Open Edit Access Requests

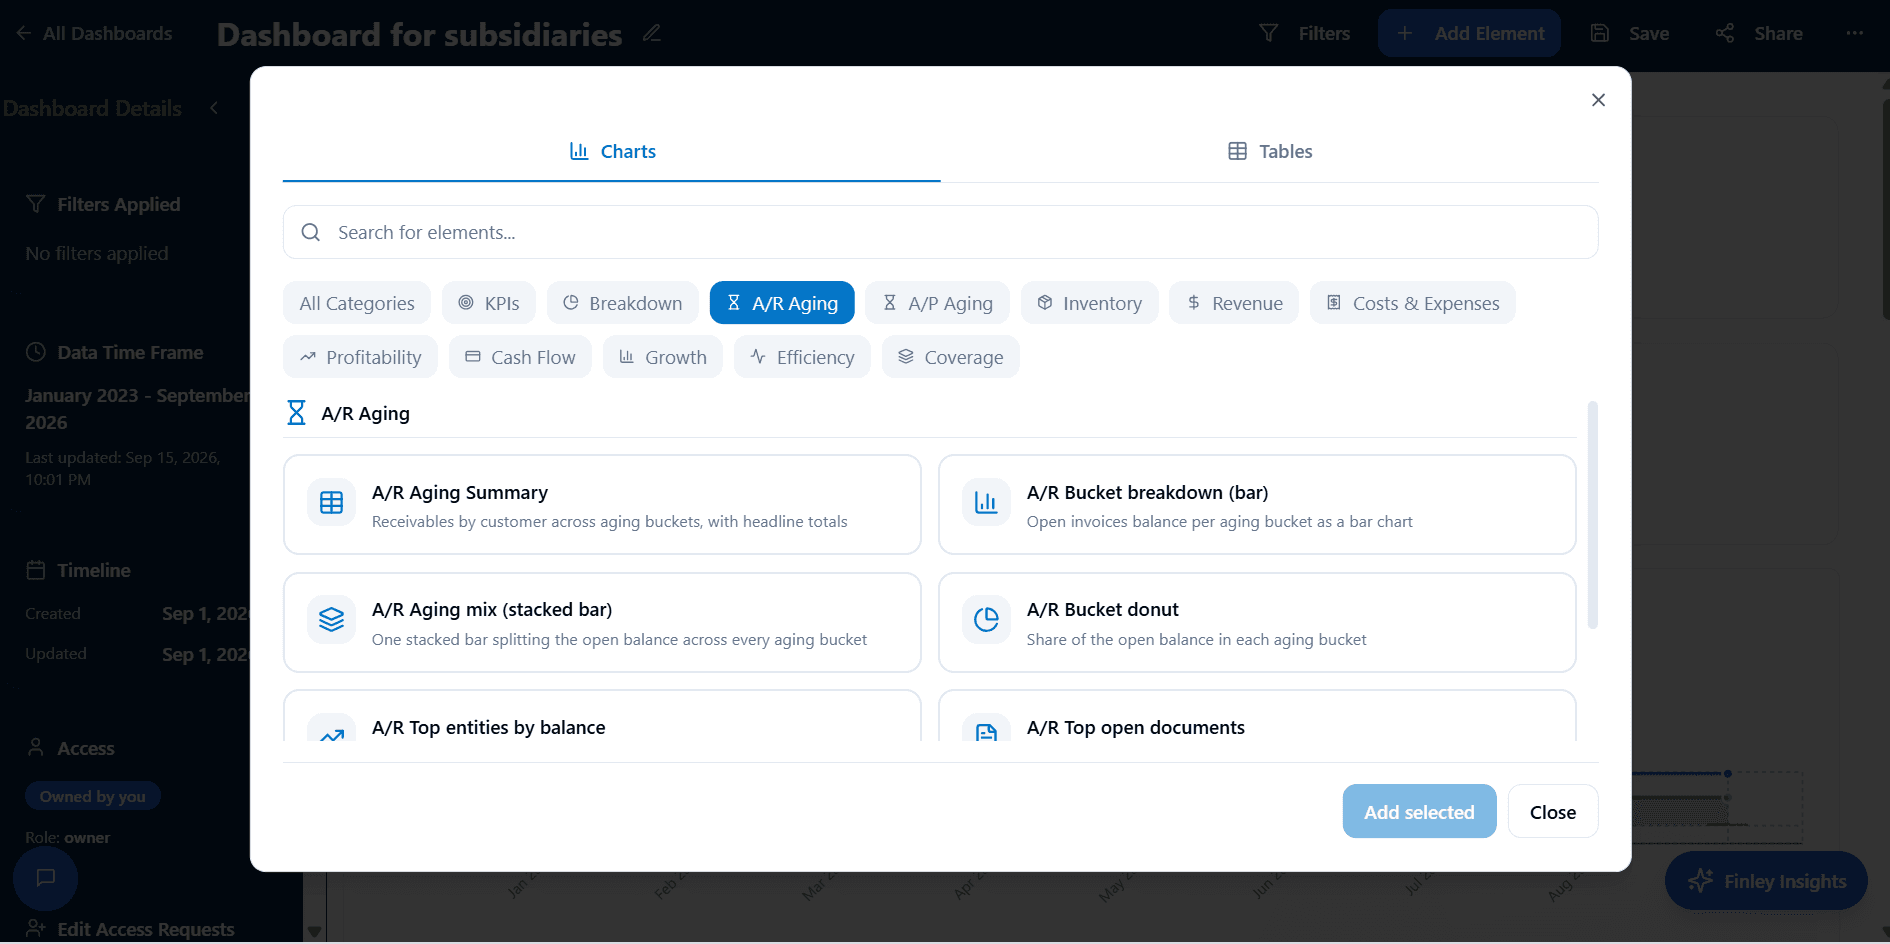[131, 929]
